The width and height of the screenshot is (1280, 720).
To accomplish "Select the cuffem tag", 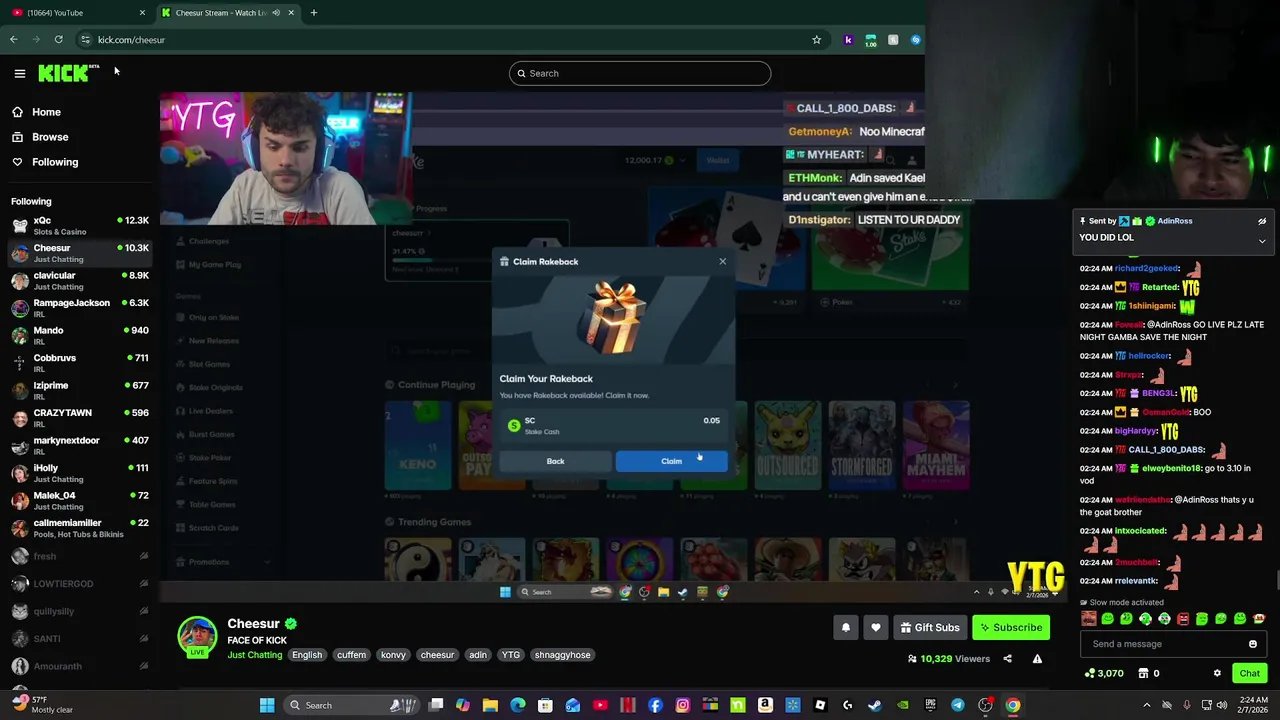I will [351, 655].
